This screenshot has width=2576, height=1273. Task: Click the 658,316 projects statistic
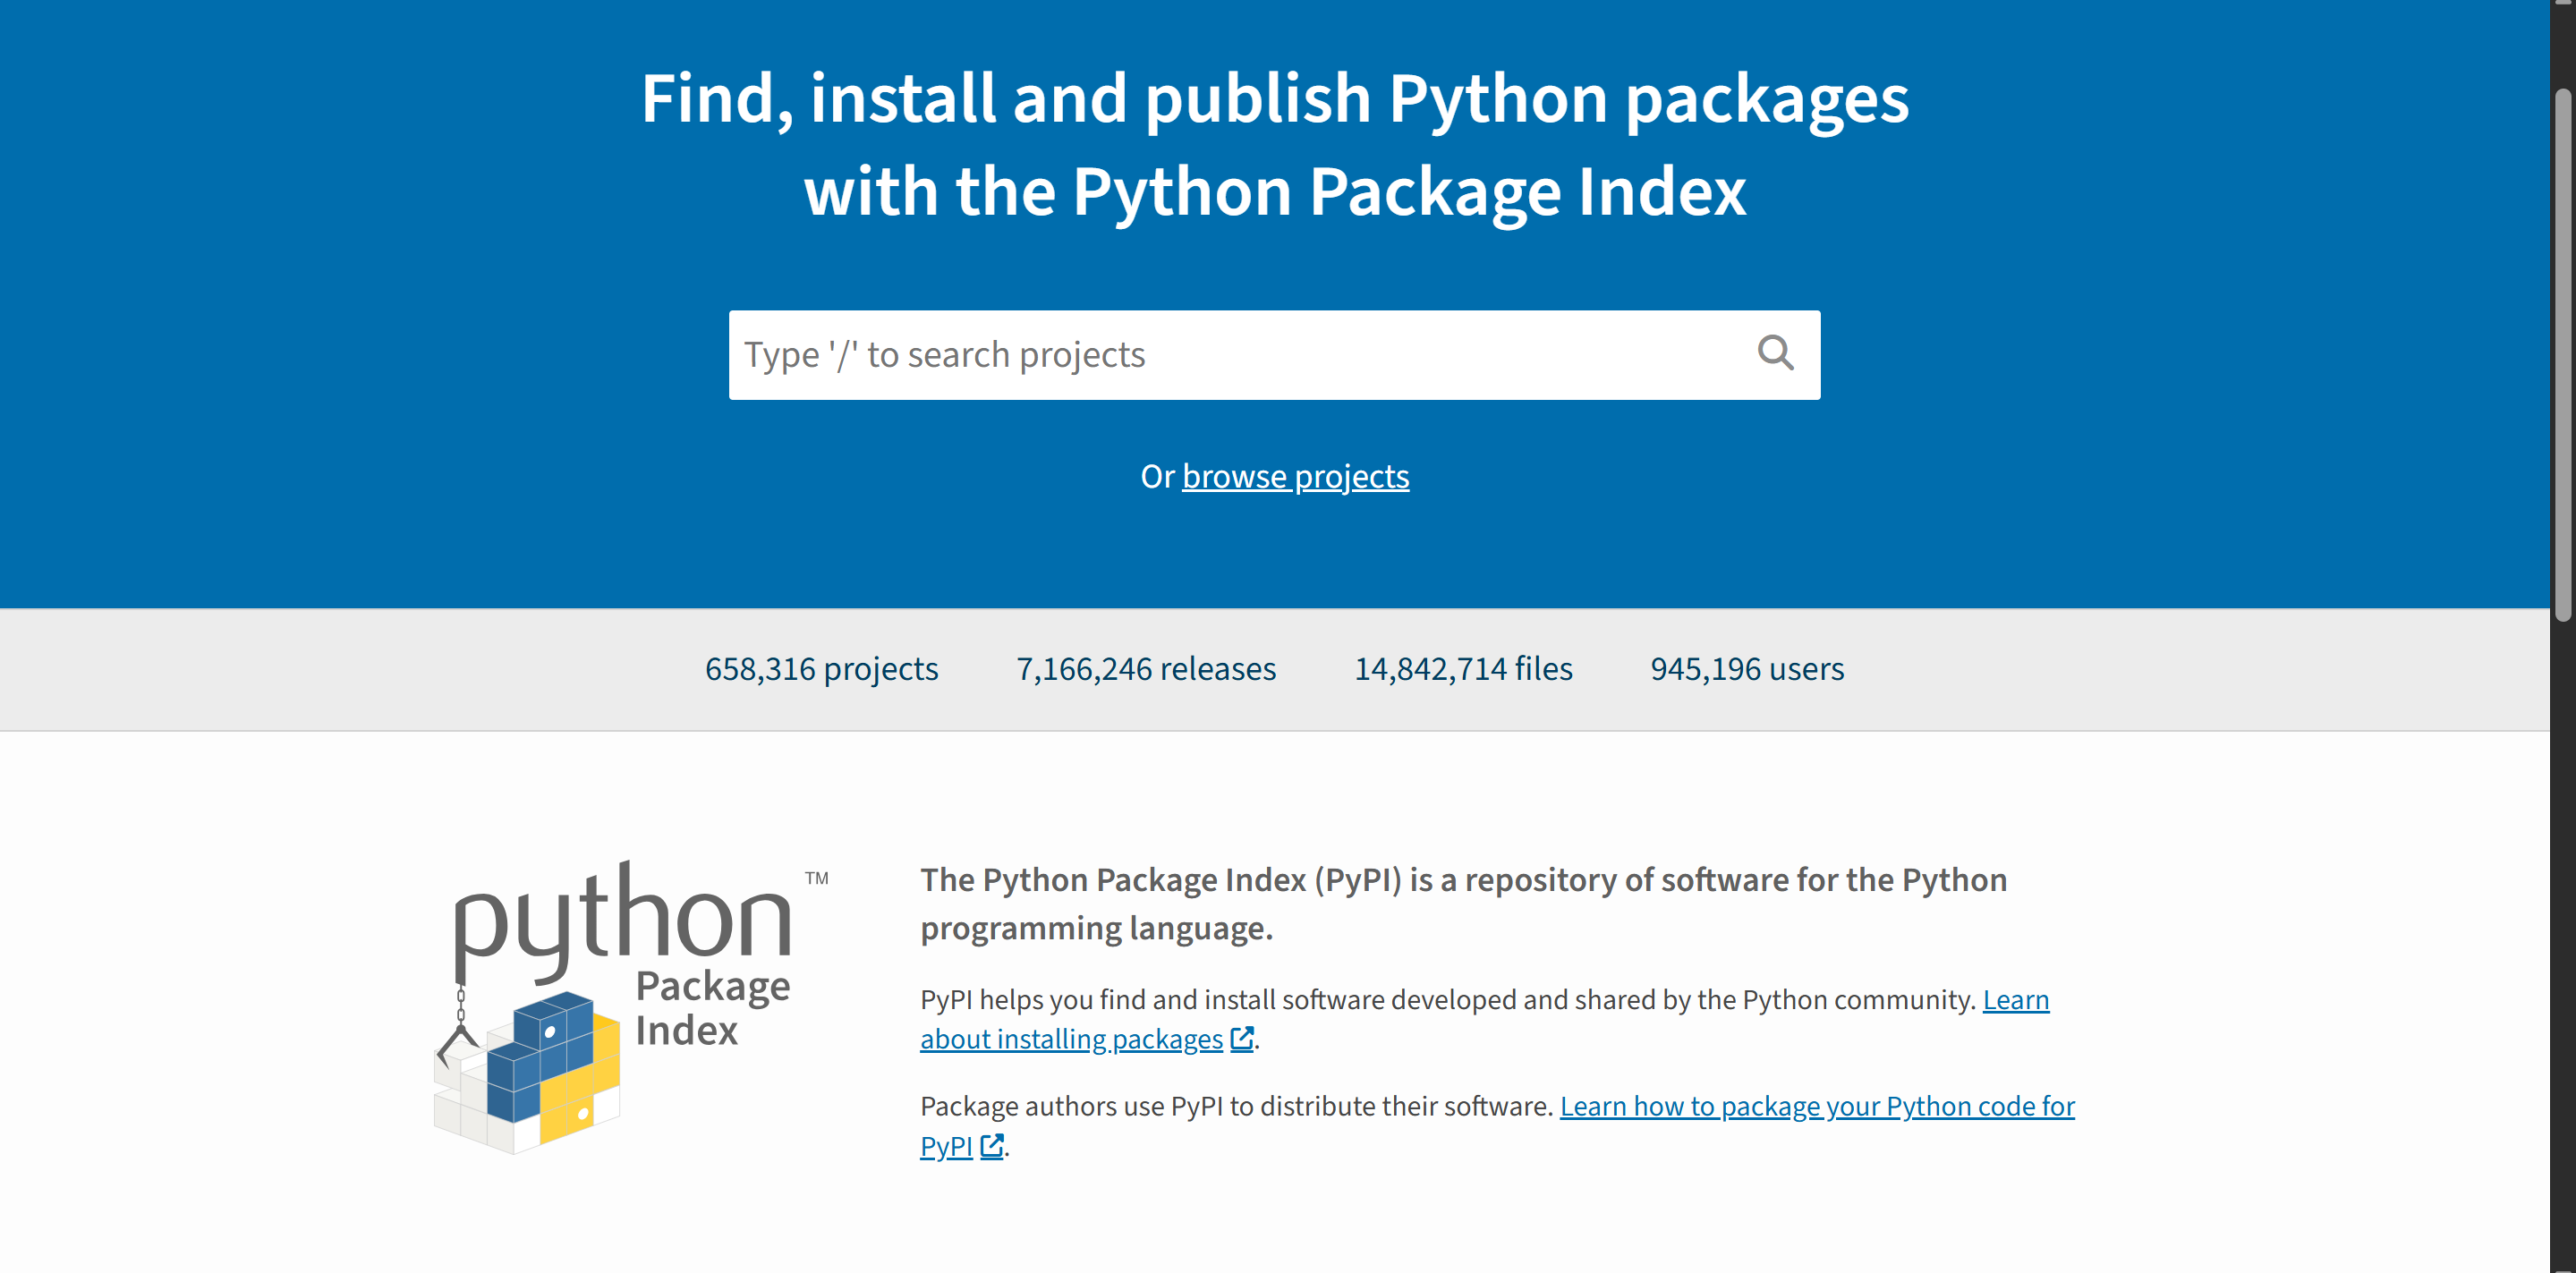tap(822, 669)
